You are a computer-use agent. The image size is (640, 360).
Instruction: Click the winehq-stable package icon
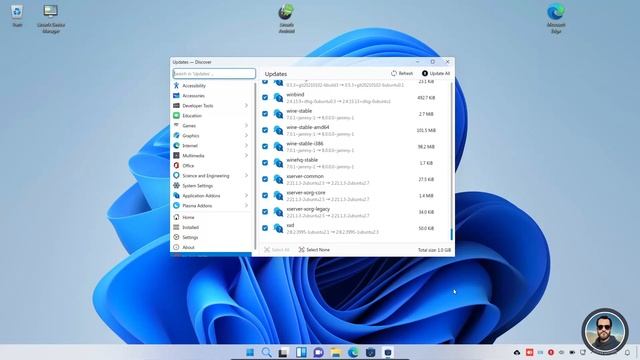pos(278,163)
